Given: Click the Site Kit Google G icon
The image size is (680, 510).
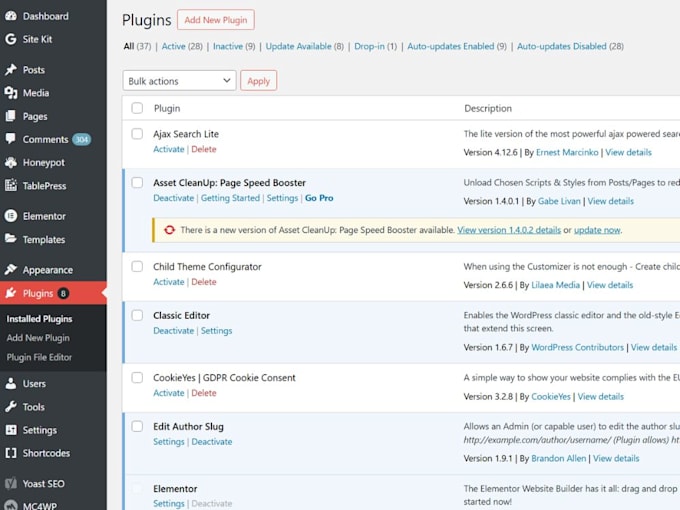Looking at the screenshot, I should pos(11,39).
